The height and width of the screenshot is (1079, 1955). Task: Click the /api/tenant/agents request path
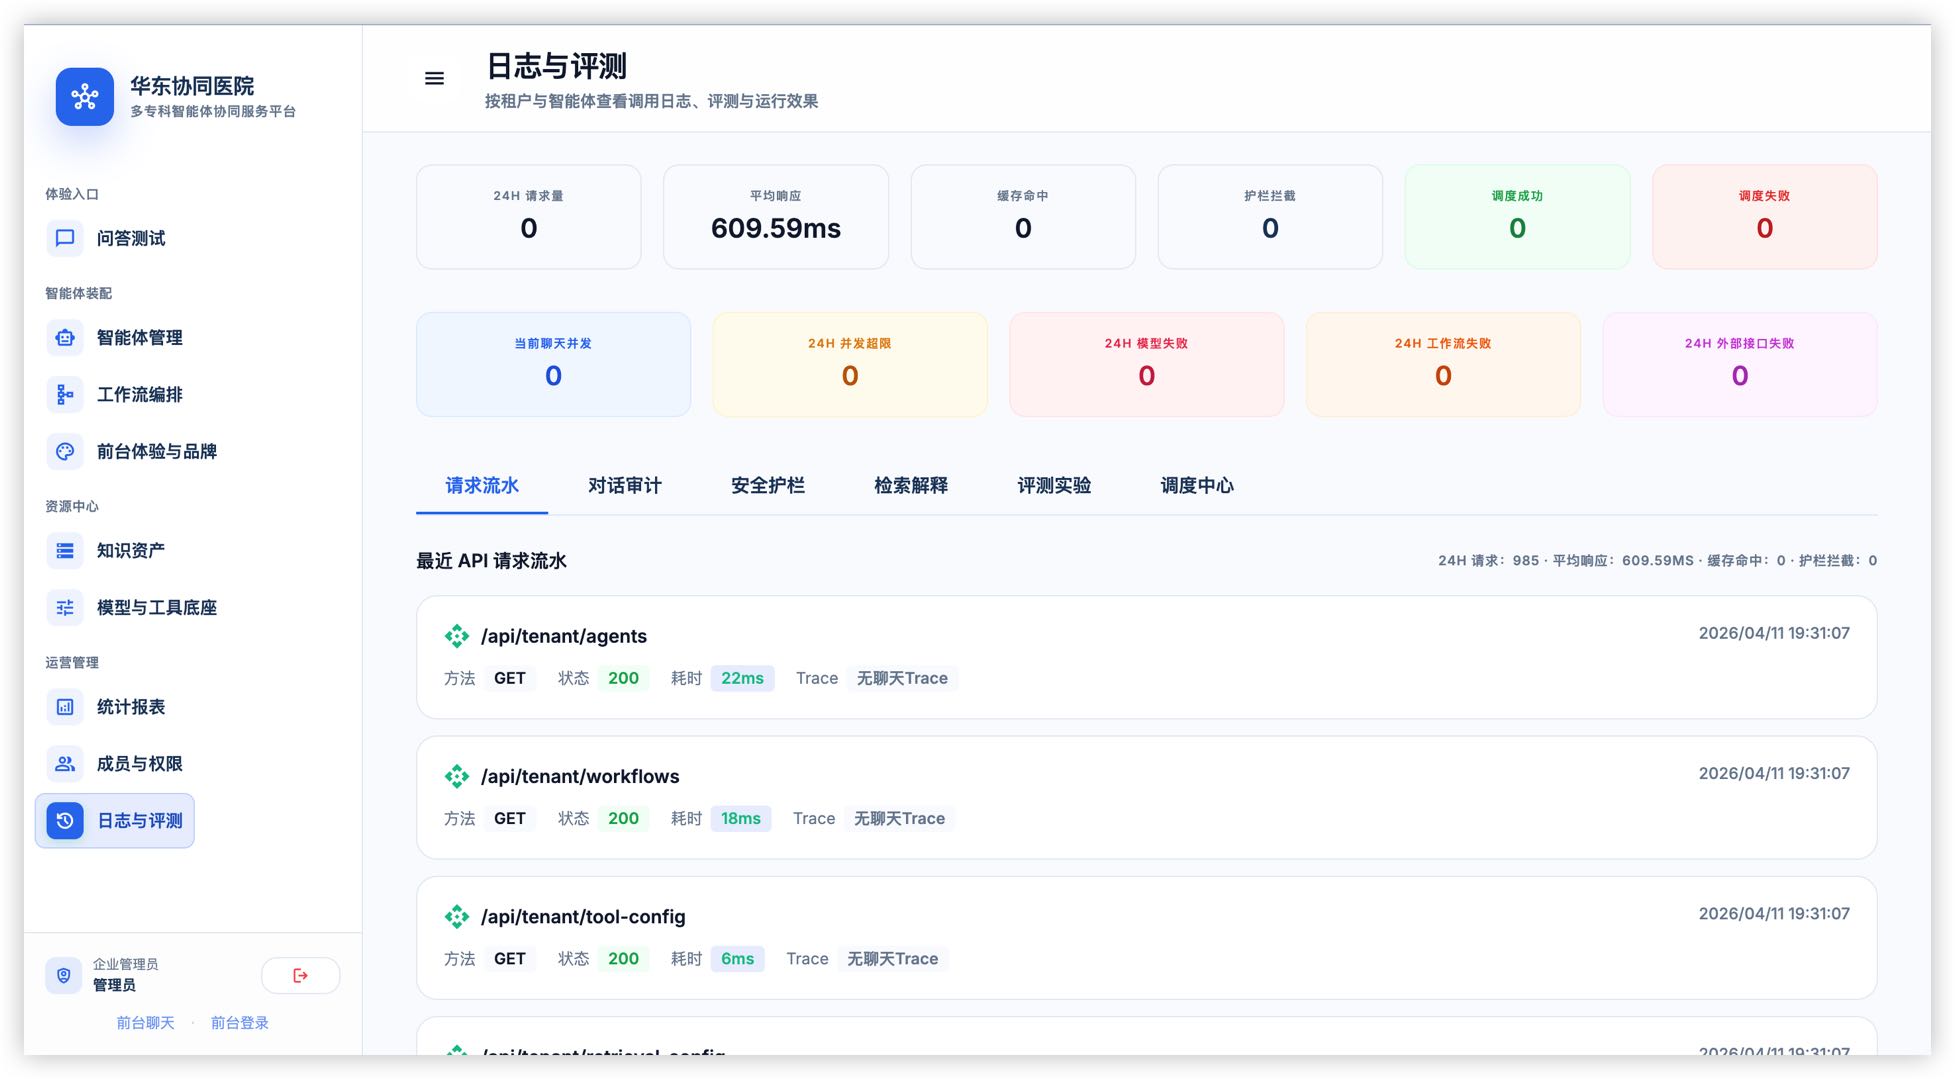[564, 636]
